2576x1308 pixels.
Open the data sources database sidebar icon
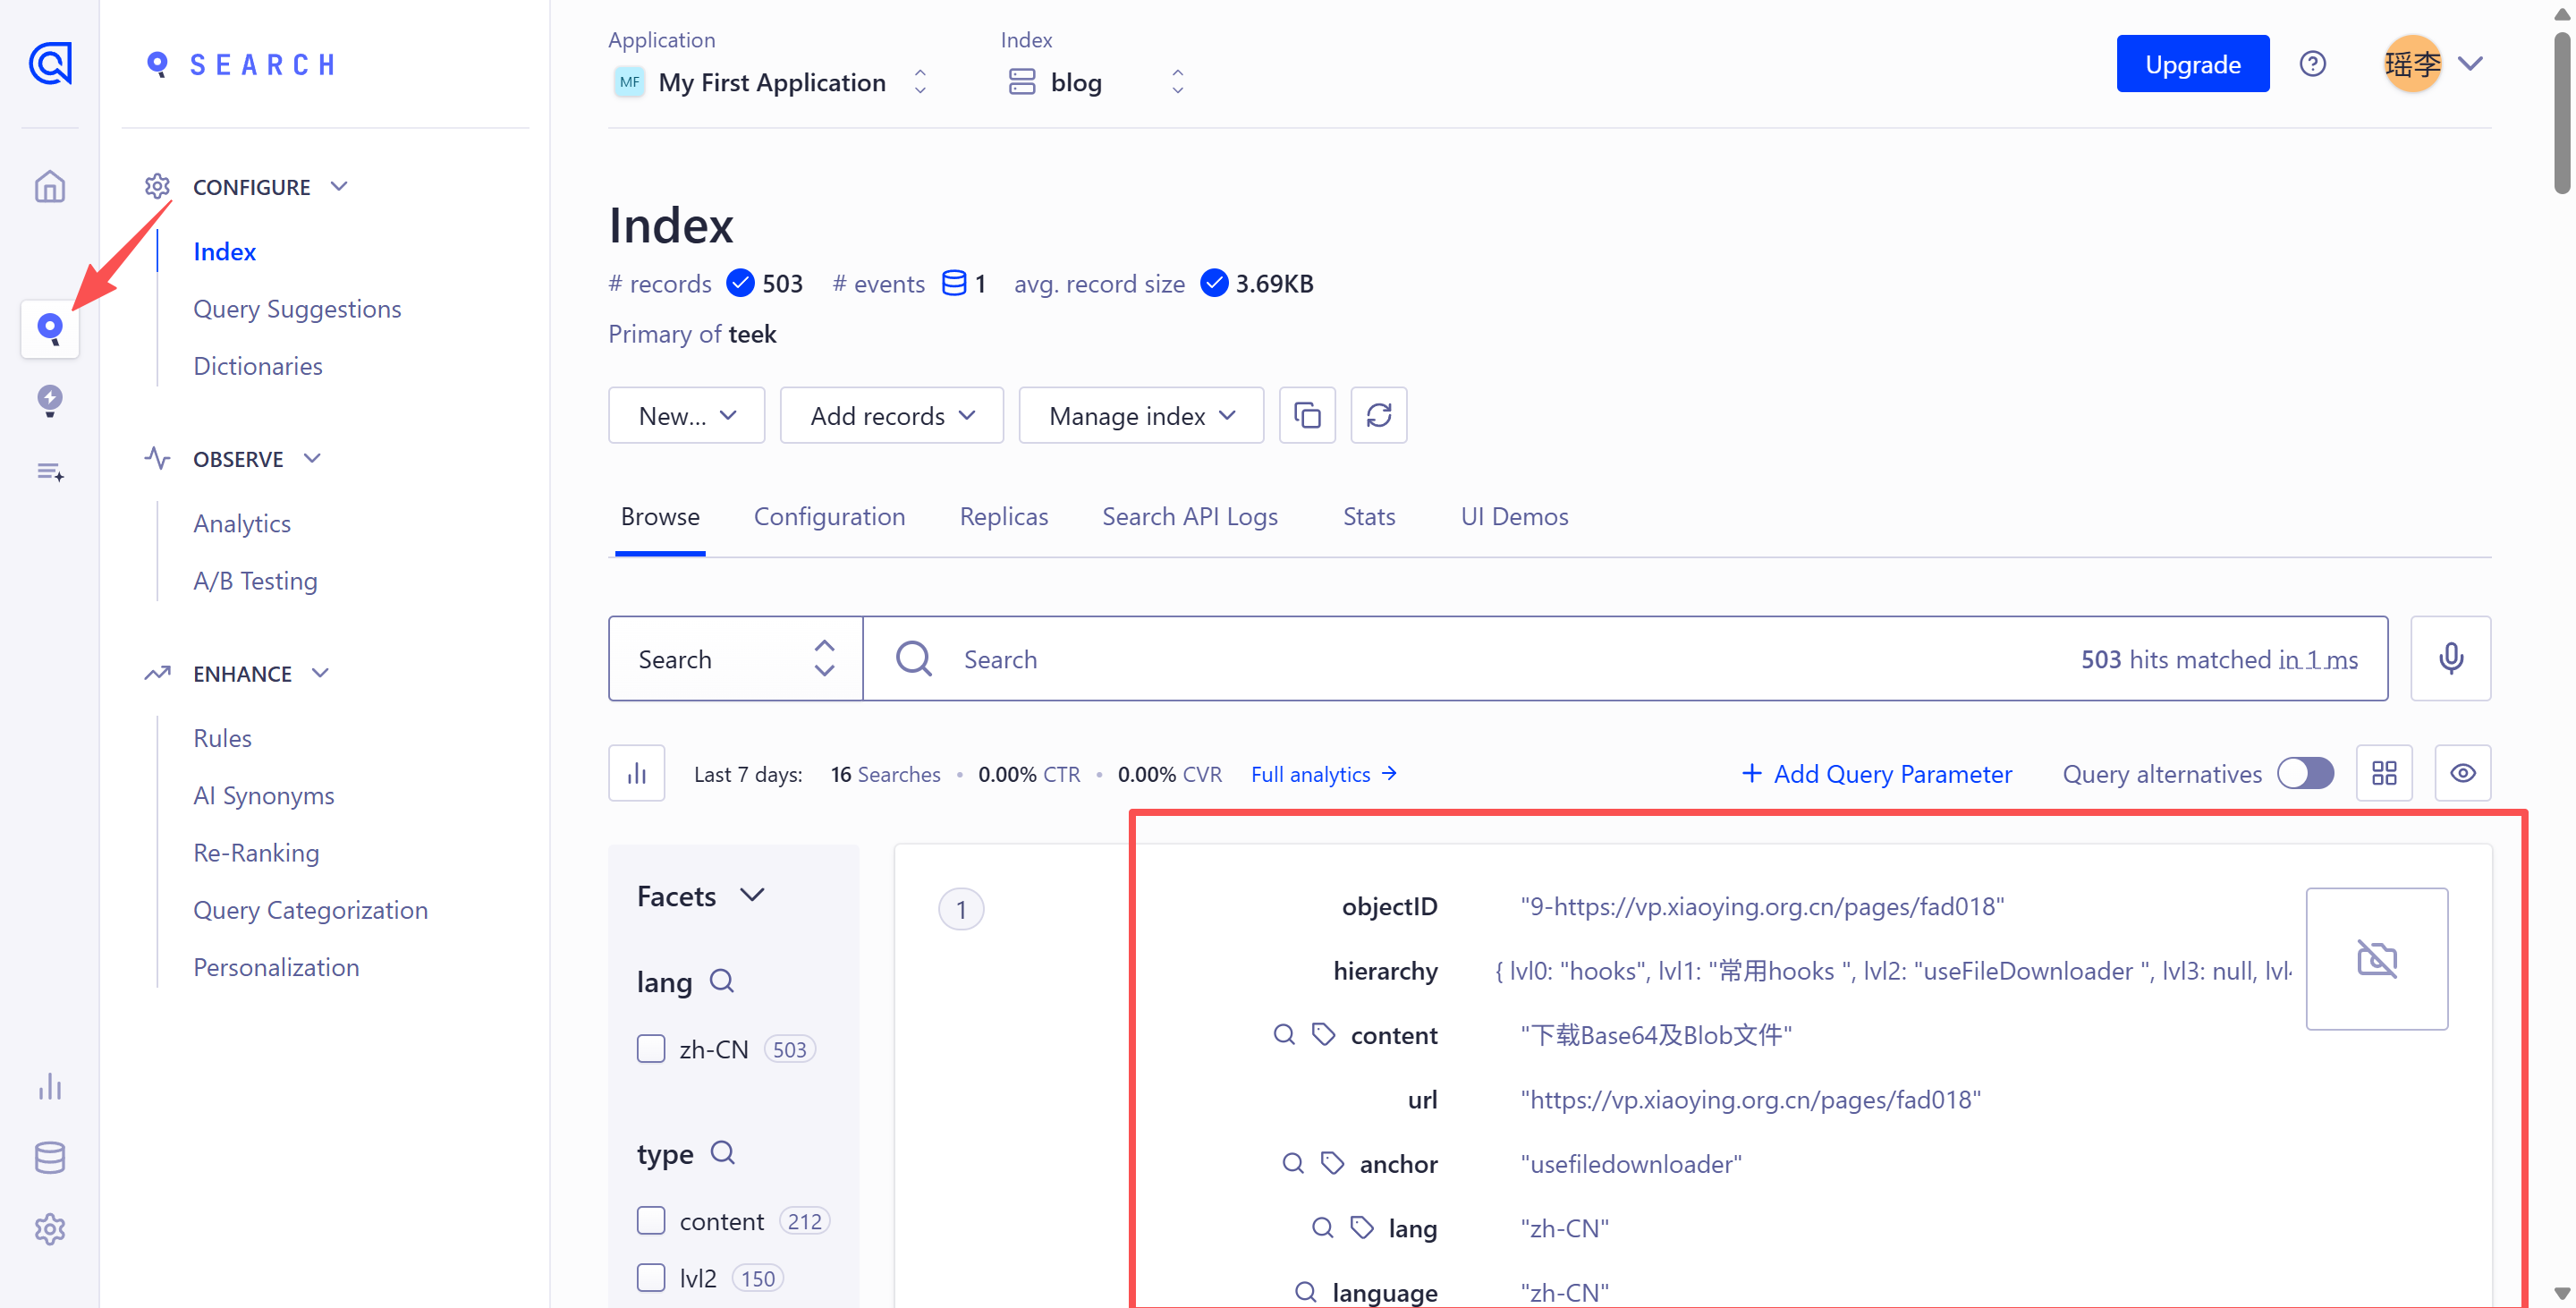click(x=50, y=1157)
